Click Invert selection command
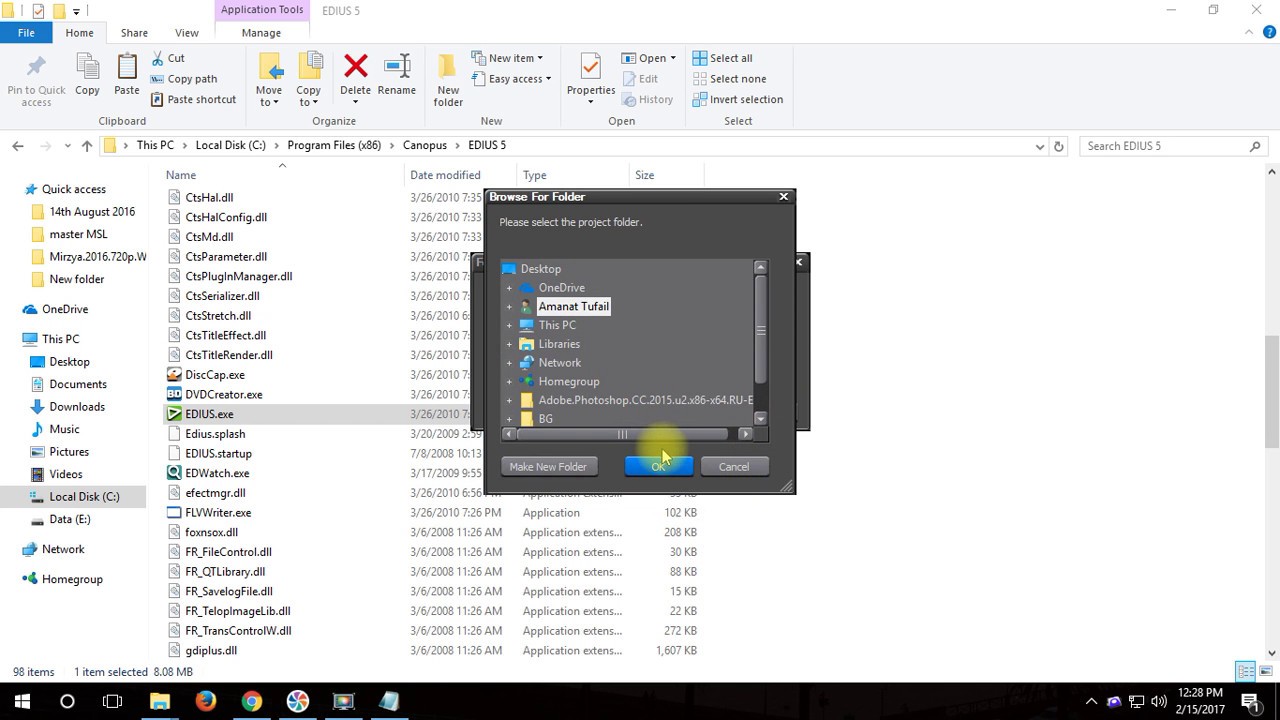 click(x=738, y=99)
